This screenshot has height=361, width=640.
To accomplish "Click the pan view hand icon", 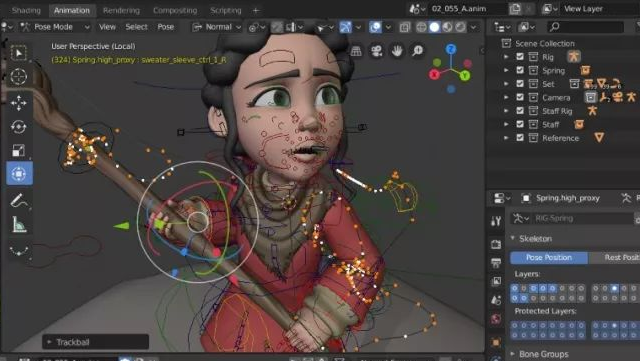I will pyautogui.click(x=397, y=51).
